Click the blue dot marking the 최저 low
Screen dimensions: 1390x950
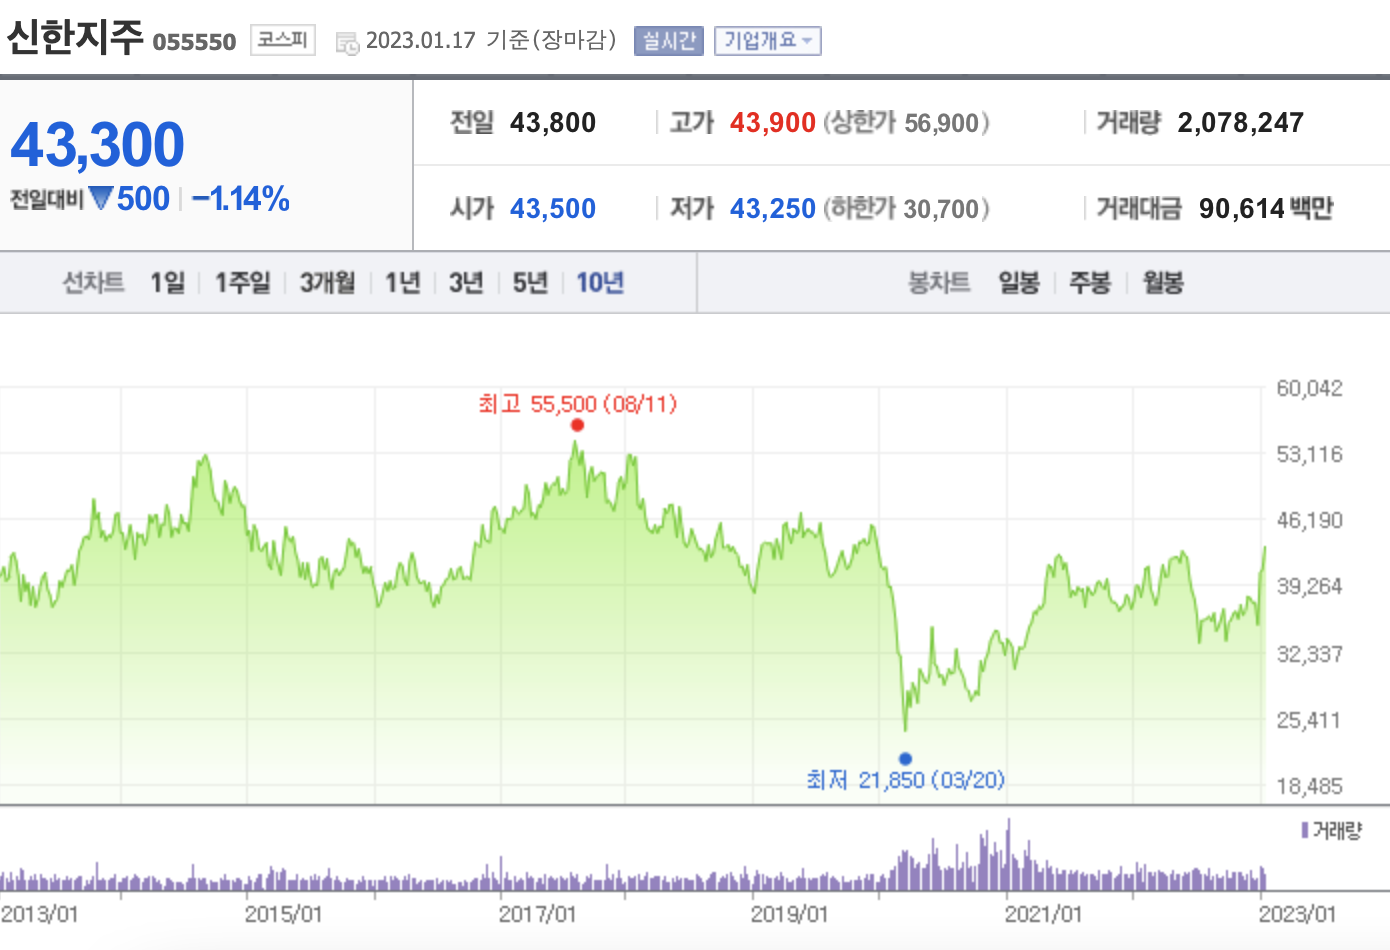pyautogui.click(x=905, y=759)
